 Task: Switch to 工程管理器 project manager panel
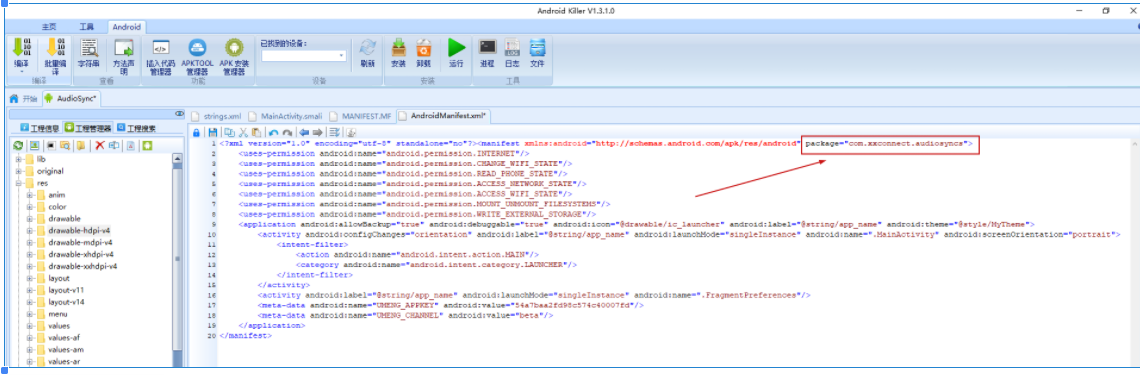(88, 128)
